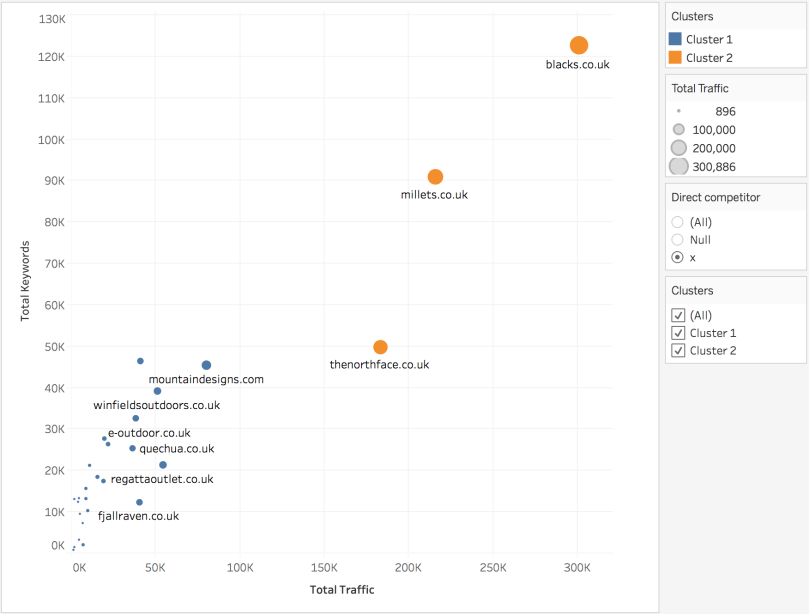Image resolution: width=809 pixels, height=614 pixels.
Task: Click the blue Cluster 1 legend swatch
Action: click(675, 39)
